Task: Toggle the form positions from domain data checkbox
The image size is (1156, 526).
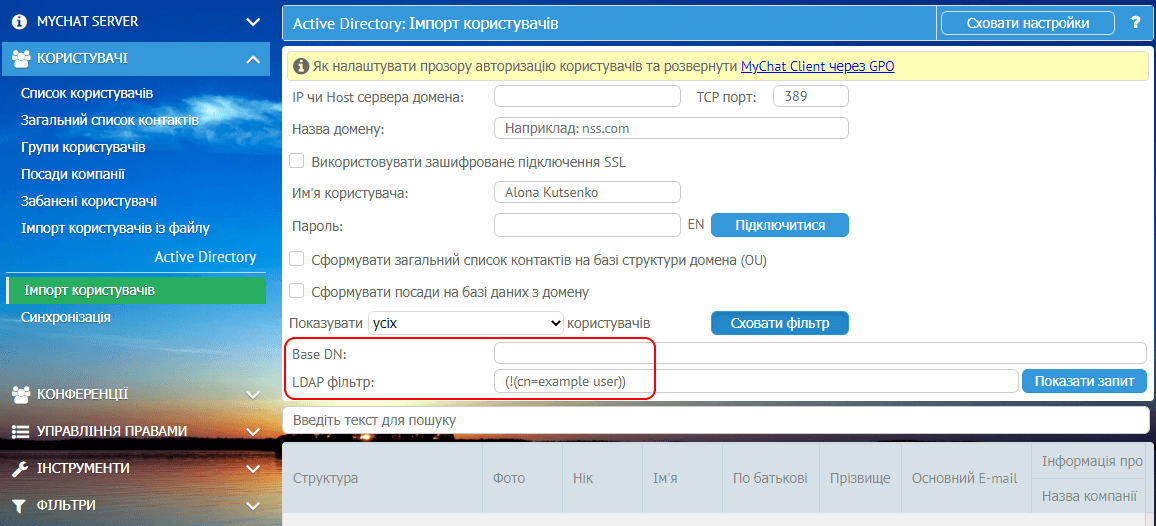Action: pyautogui.click(x=297, y=291)
